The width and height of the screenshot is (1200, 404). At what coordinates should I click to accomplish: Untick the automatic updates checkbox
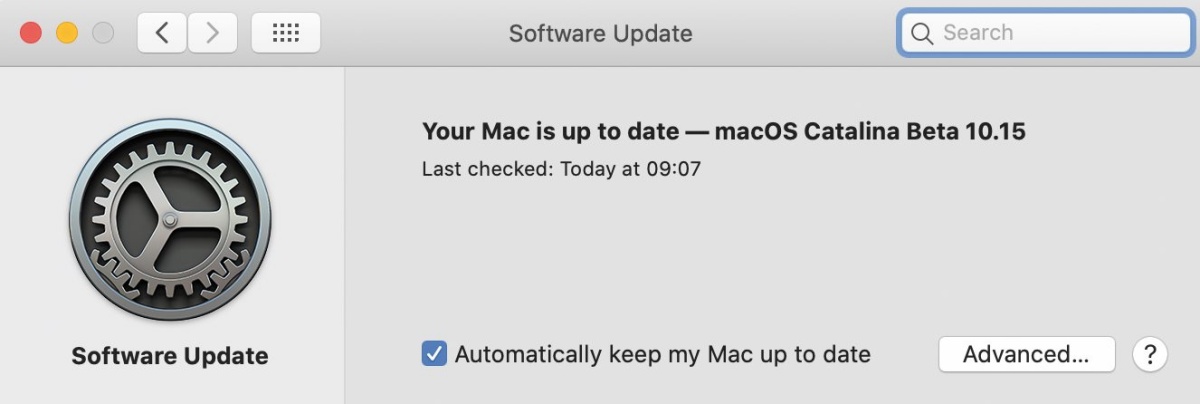tap(434, 354)
